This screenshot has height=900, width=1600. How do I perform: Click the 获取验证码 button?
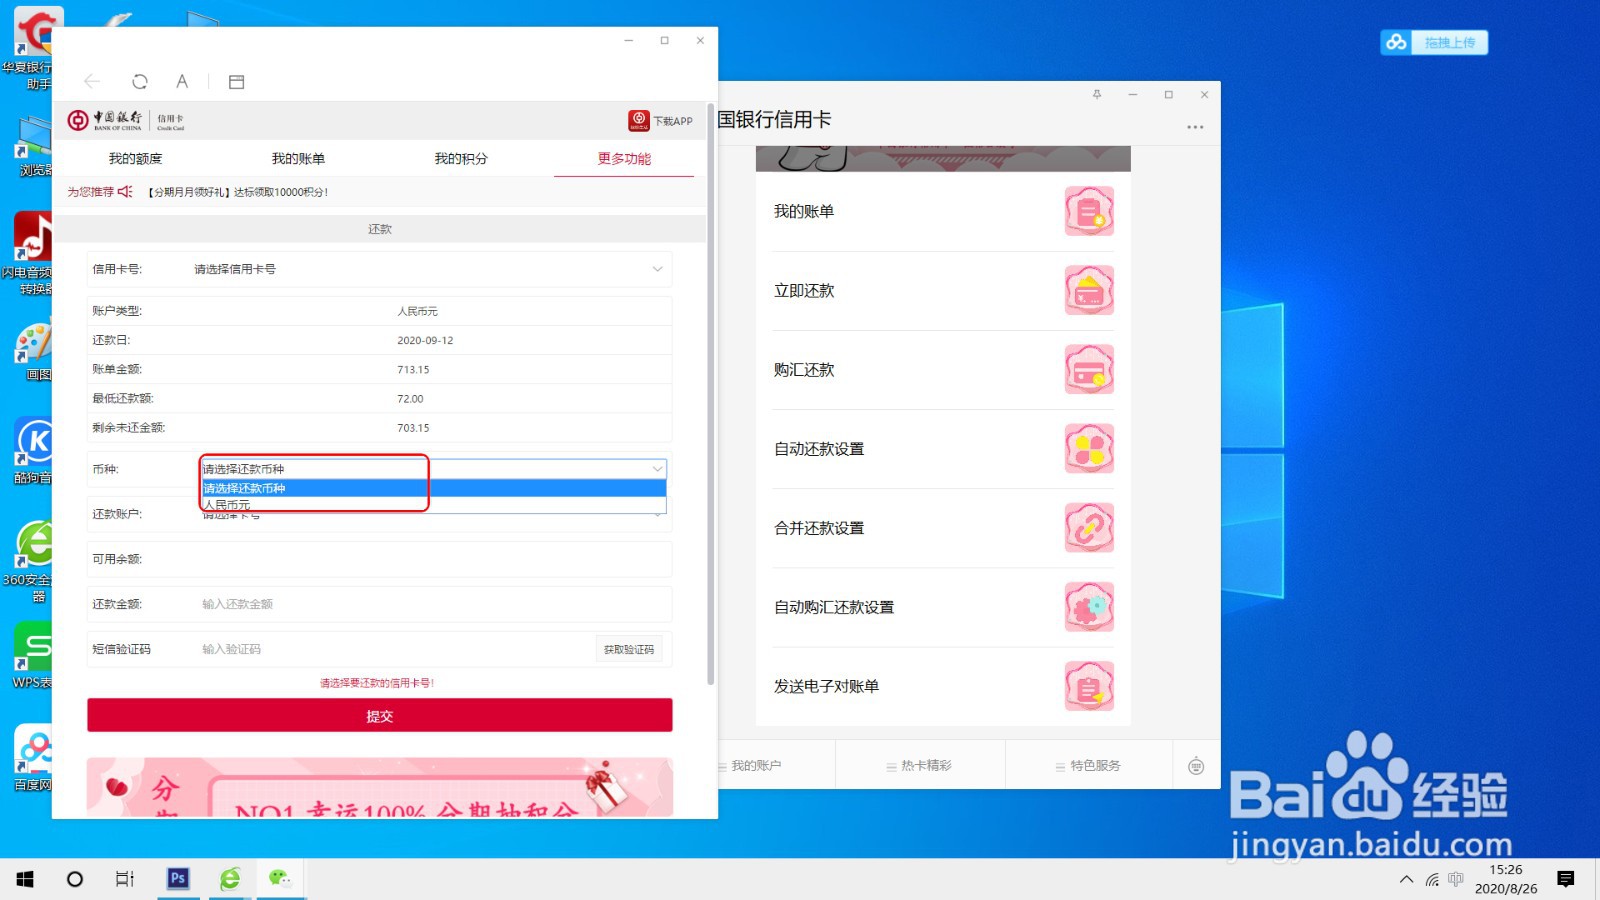click(x=628, y=648)
